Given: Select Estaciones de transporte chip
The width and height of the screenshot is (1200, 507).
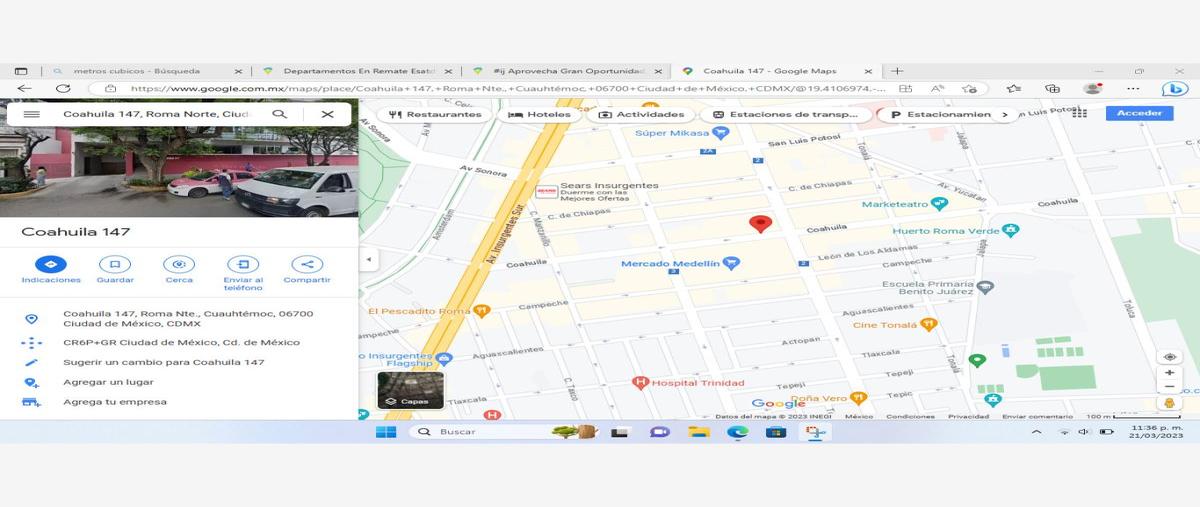Looking at the screenshot, I should (786, 114).
